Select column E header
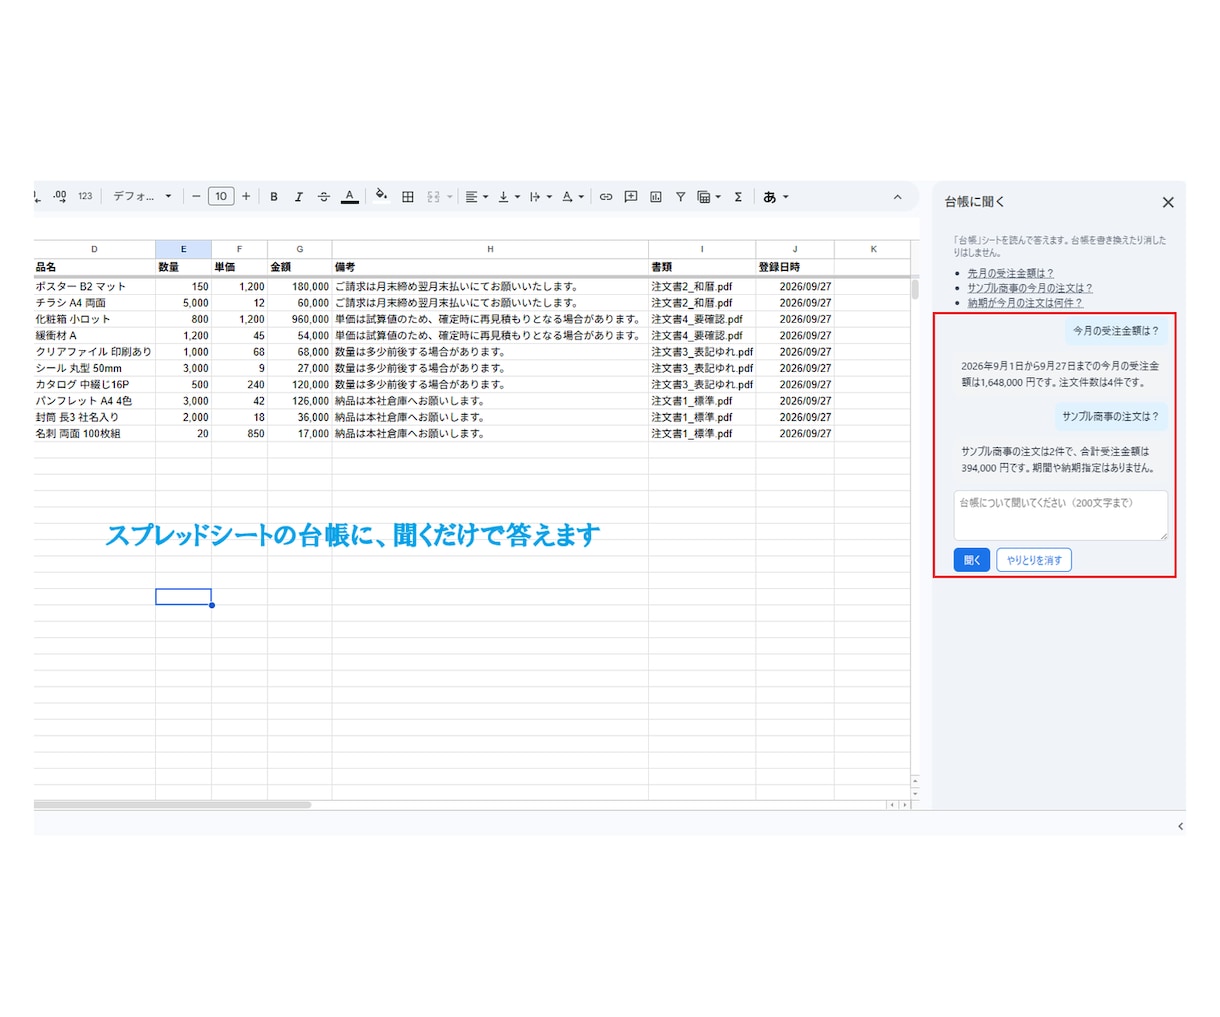Image resolution: width=1220 pixels, height=1017 pixels. pos(183,249)
